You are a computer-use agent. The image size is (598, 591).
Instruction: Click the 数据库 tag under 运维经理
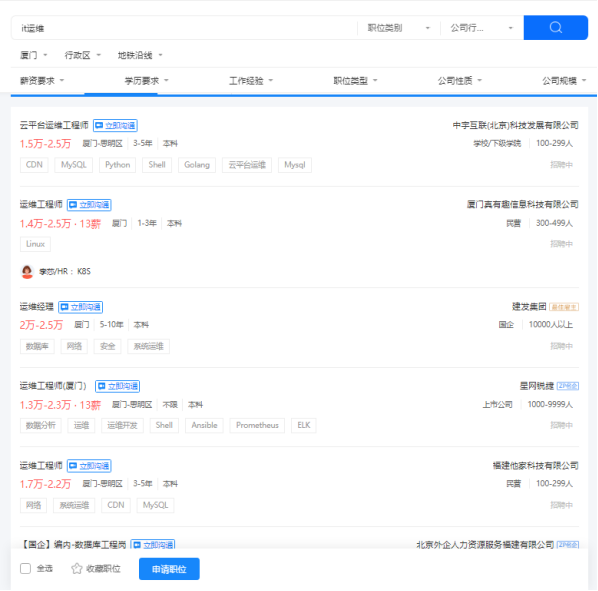point(37,346)
